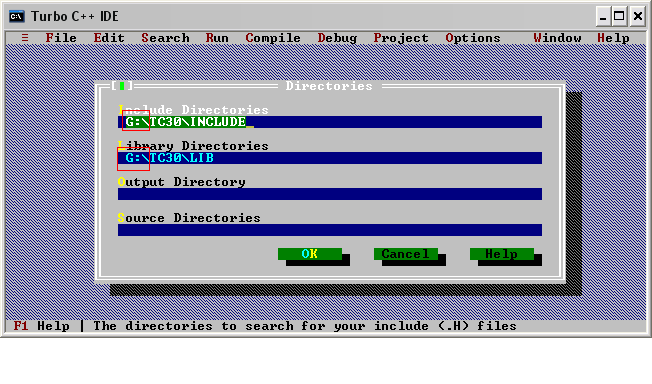Click the 'Directories' dialog title
This screenshot has height=384, width=652.
(x=329, y=86)
